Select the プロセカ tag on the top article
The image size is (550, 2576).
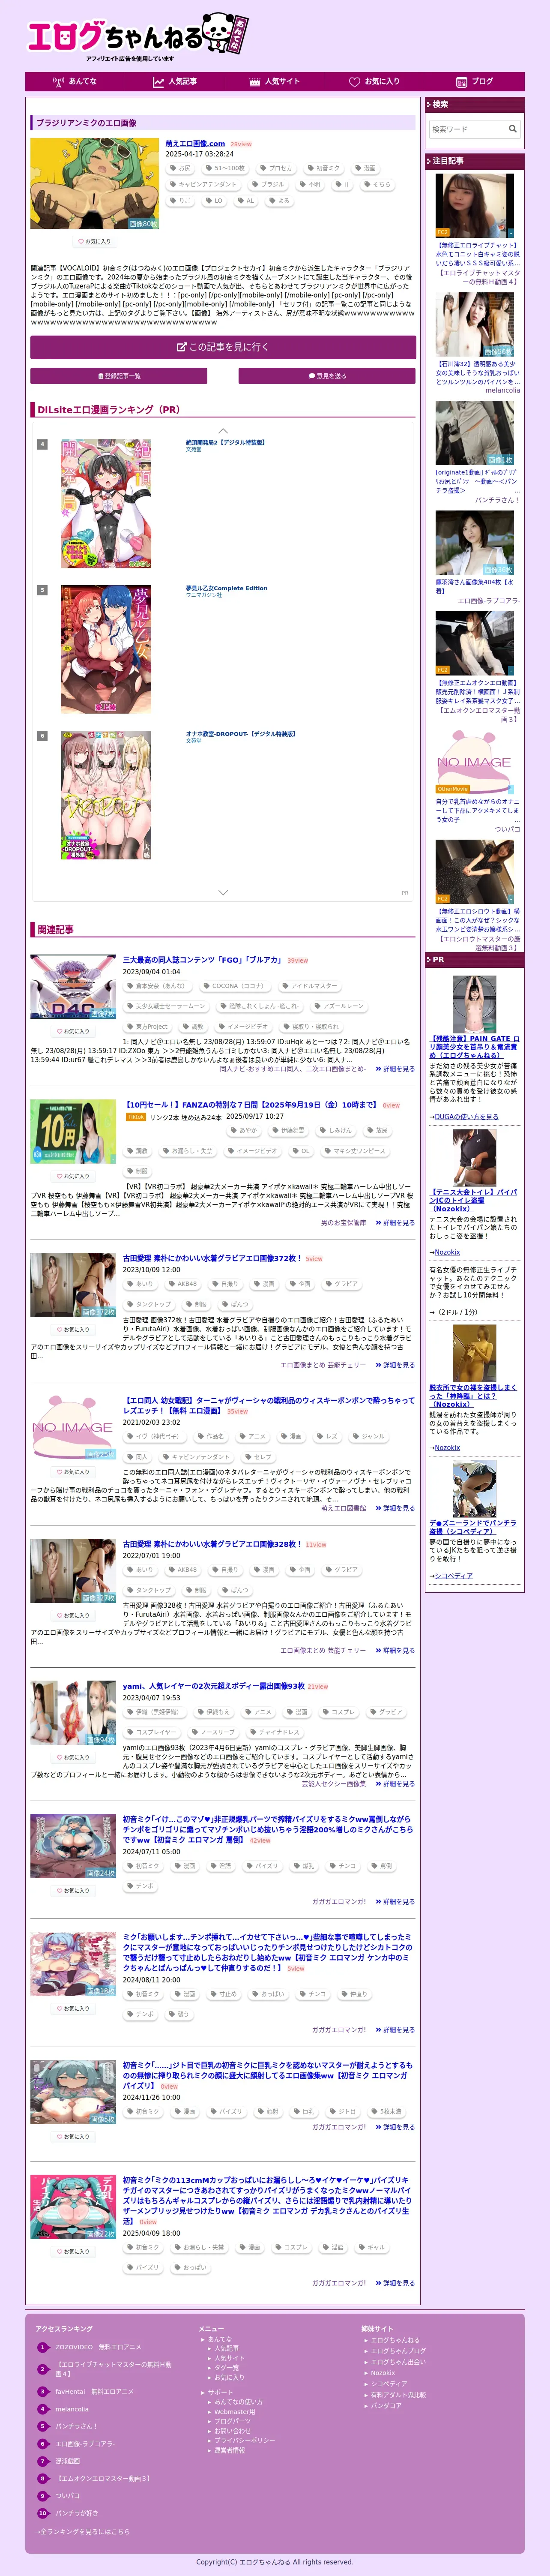[x=276, y=168]
